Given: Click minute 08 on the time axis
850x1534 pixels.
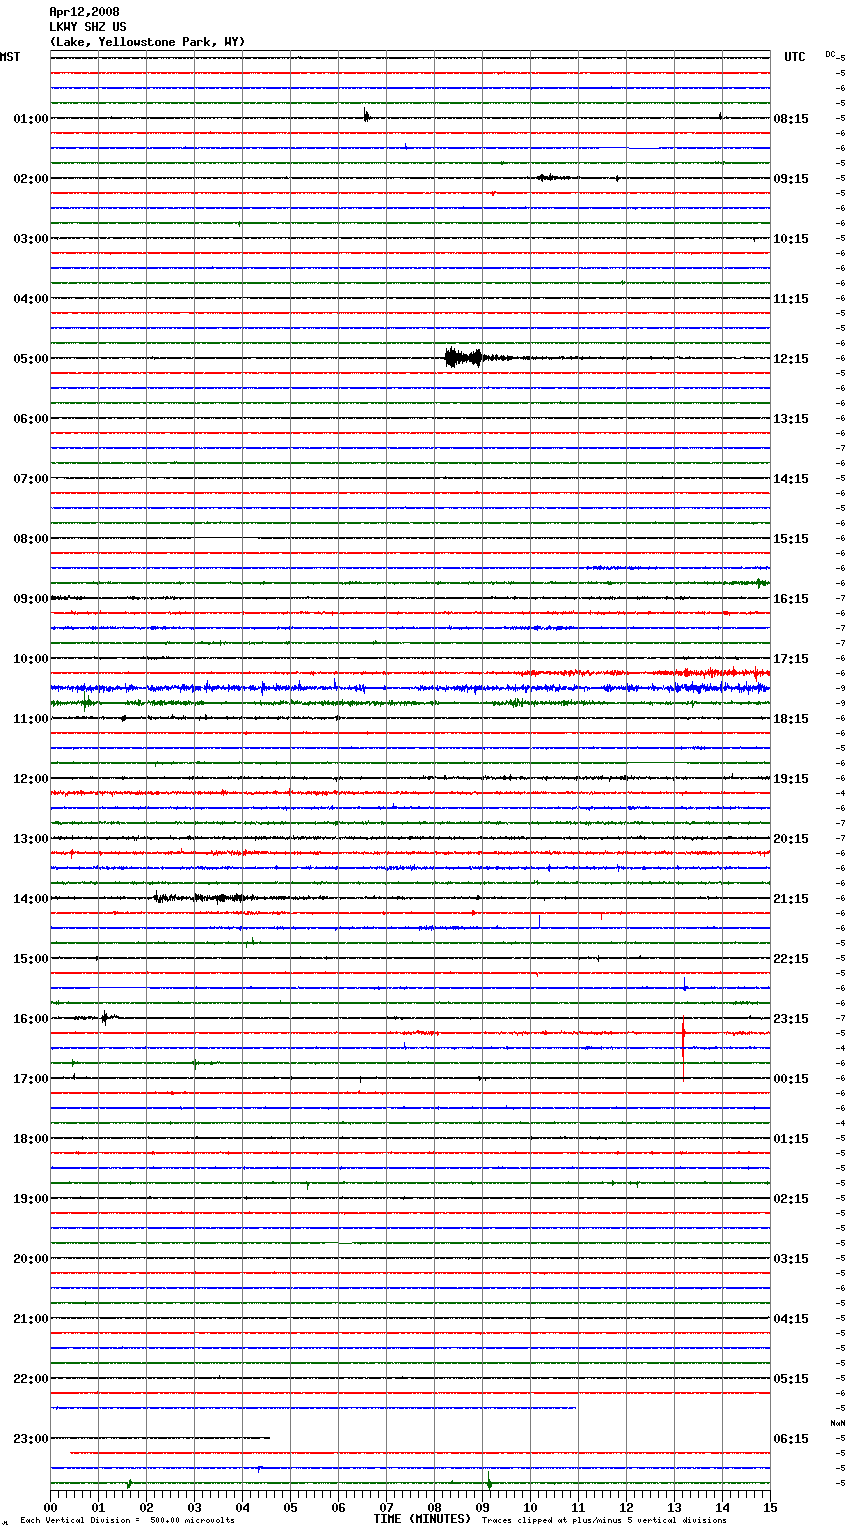Looking at the screenshot, I should pyautogui.click(x=434, y=1507).
